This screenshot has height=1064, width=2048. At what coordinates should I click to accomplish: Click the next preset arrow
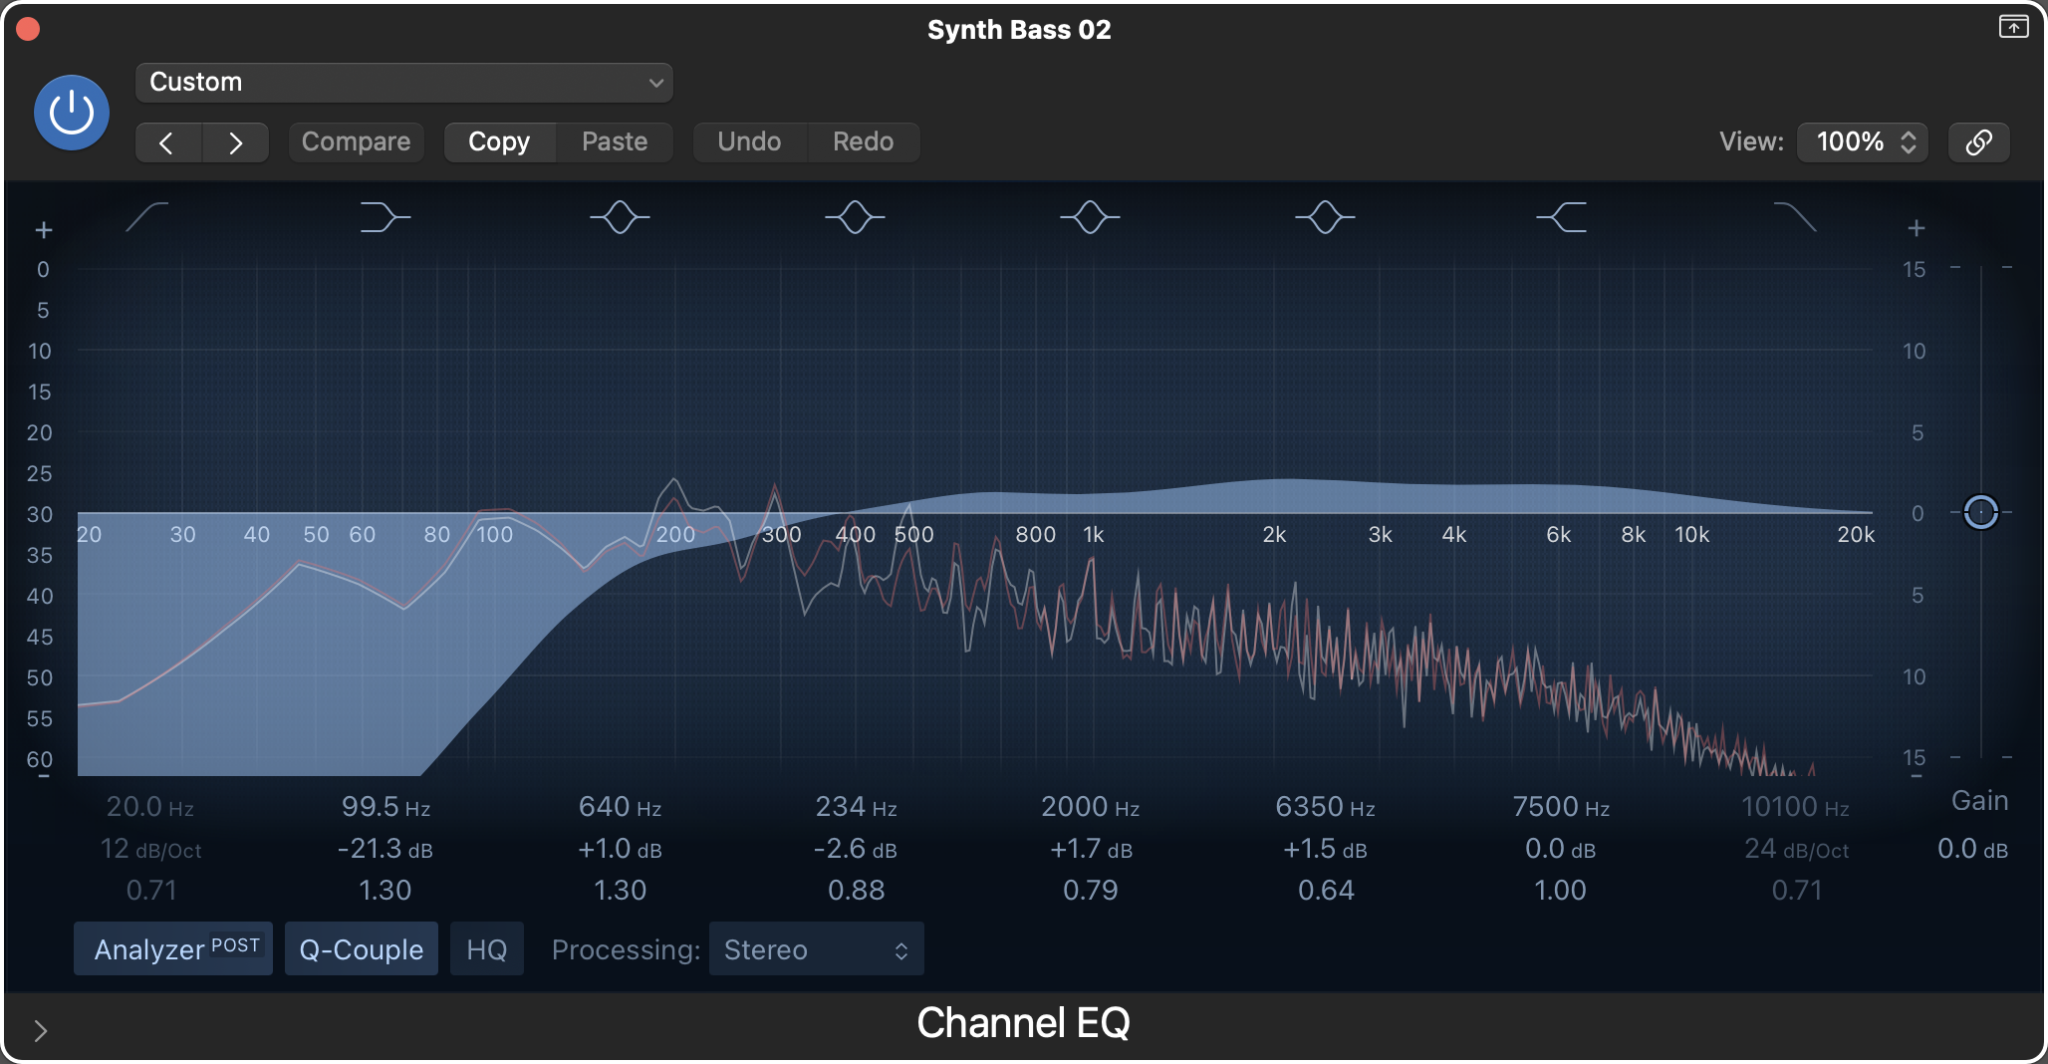pos(236,142)
